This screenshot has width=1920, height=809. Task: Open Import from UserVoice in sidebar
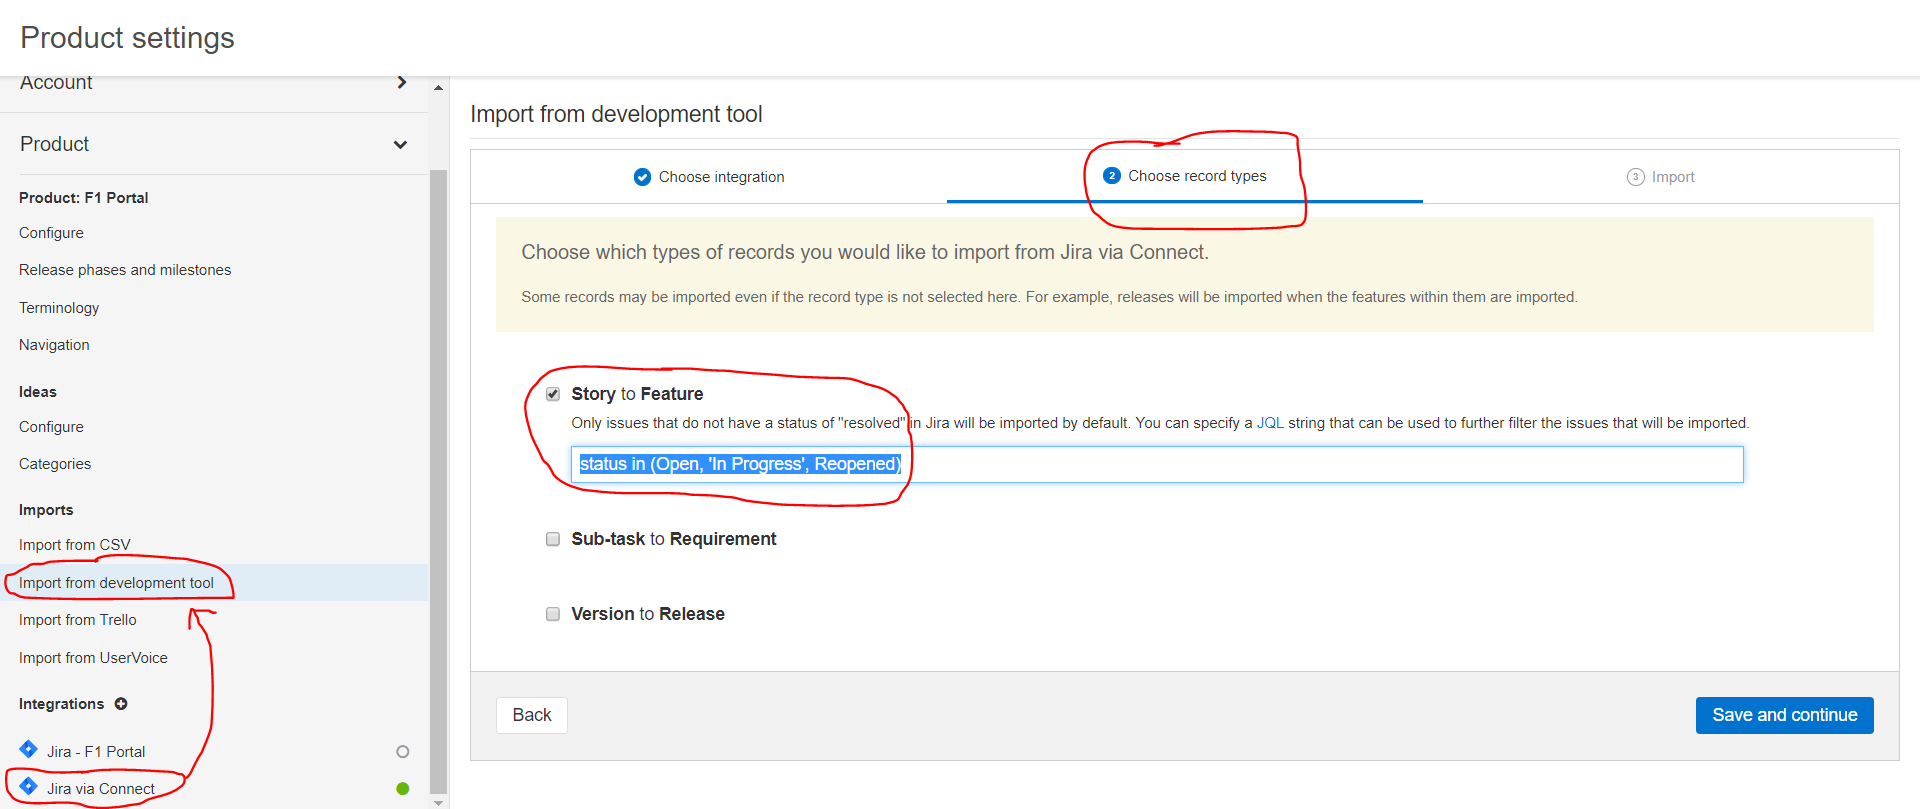click(x=93, y=658)
